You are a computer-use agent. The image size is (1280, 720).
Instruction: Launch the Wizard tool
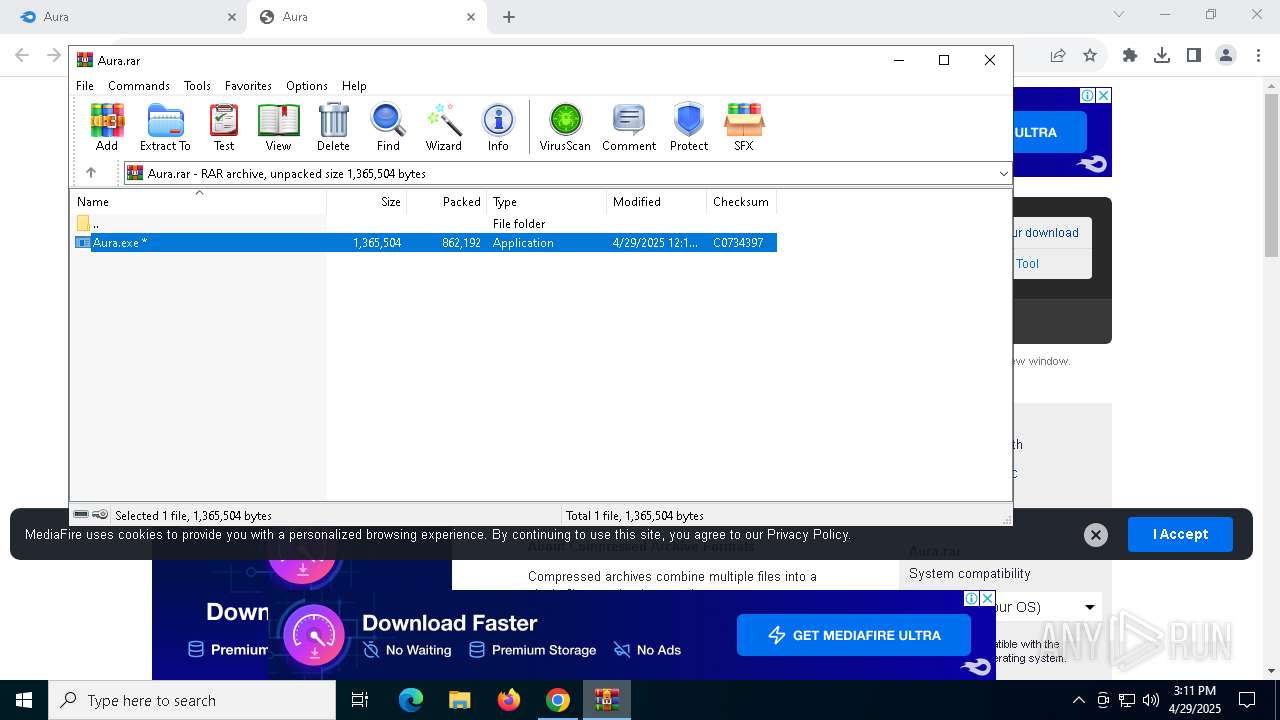[x=443, y=127]
